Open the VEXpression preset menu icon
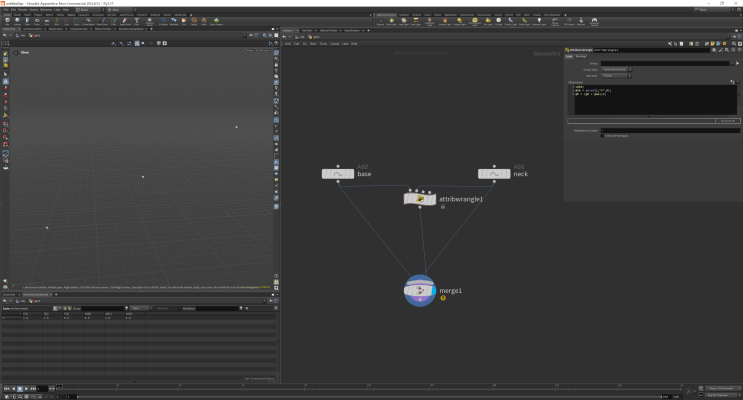The image size is (743, 400). 738,82
